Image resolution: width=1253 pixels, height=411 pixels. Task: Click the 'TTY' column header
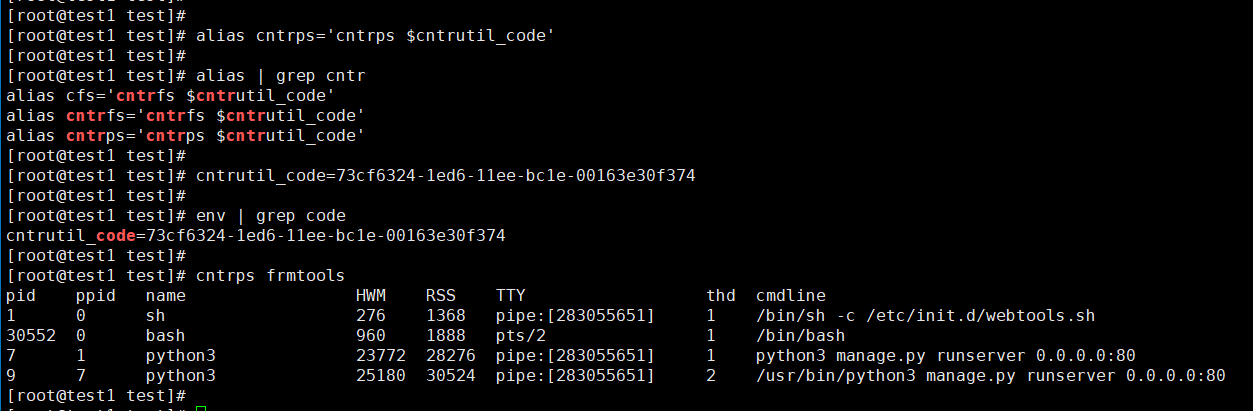510,295
